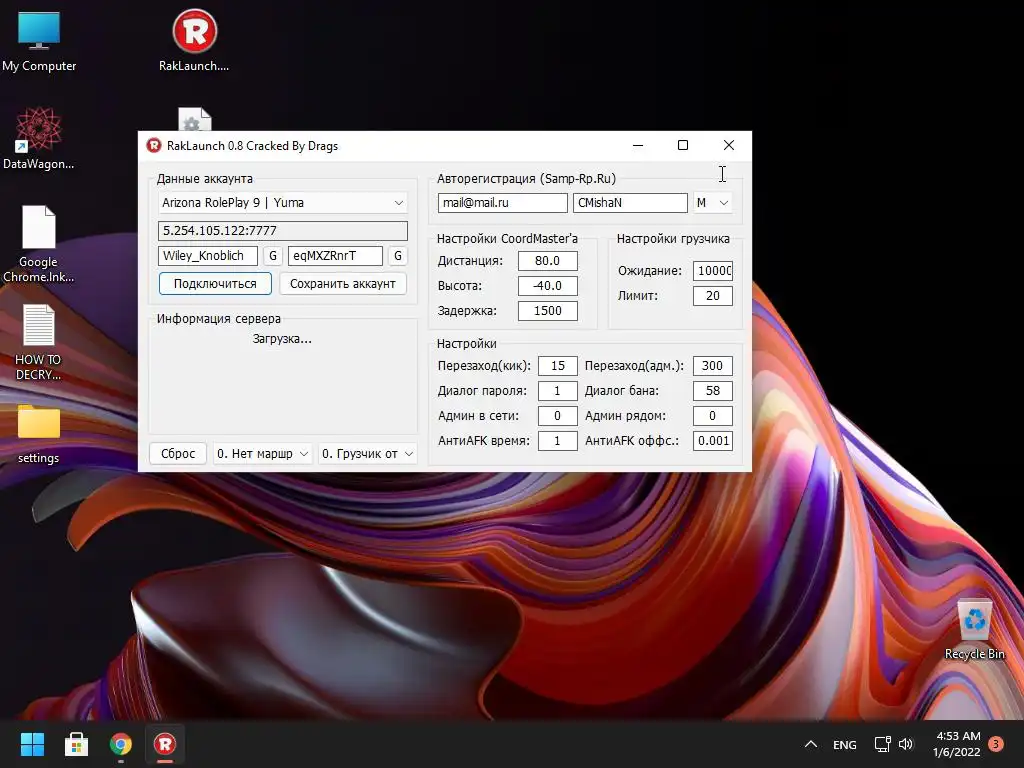Click the Задержка value field
This screenshot has height=768, width=1024.
tap(547, 311)
